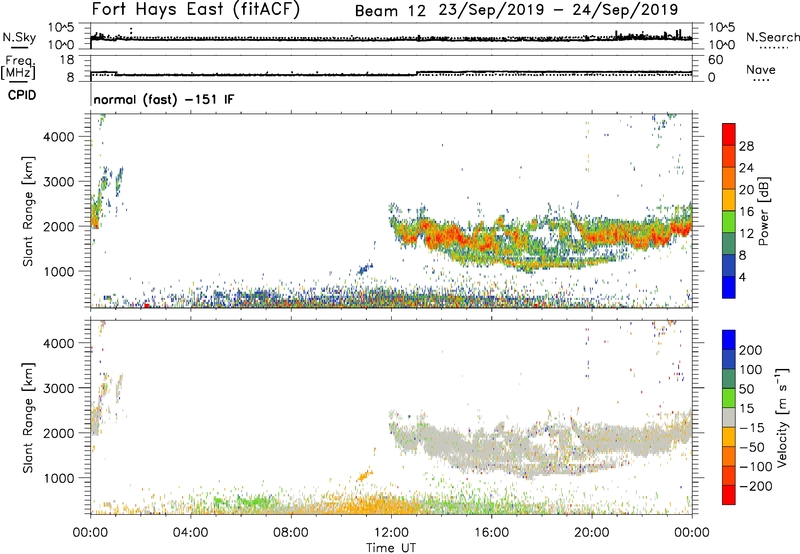The image size is (800, 554).
Task: Click the '4000' tick on the power panel
Action: (59, 137)
